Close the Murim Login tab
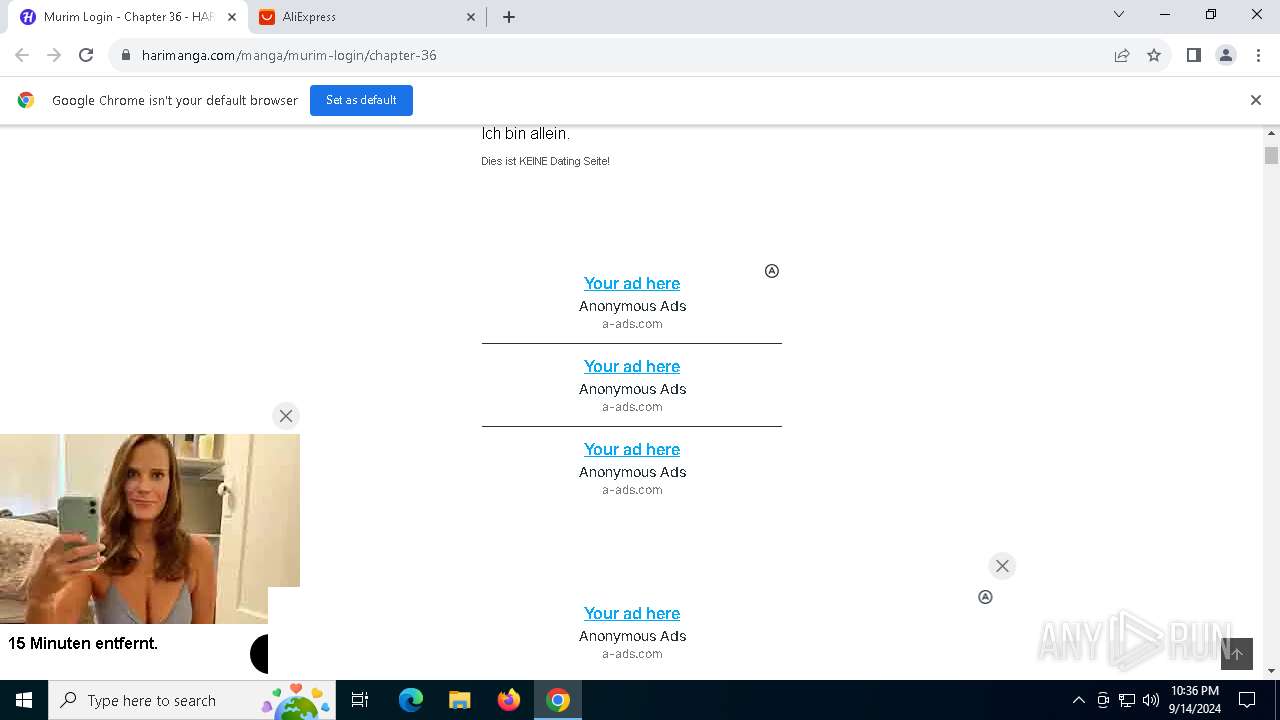The image size is (1280, 720). pos(231,17)
